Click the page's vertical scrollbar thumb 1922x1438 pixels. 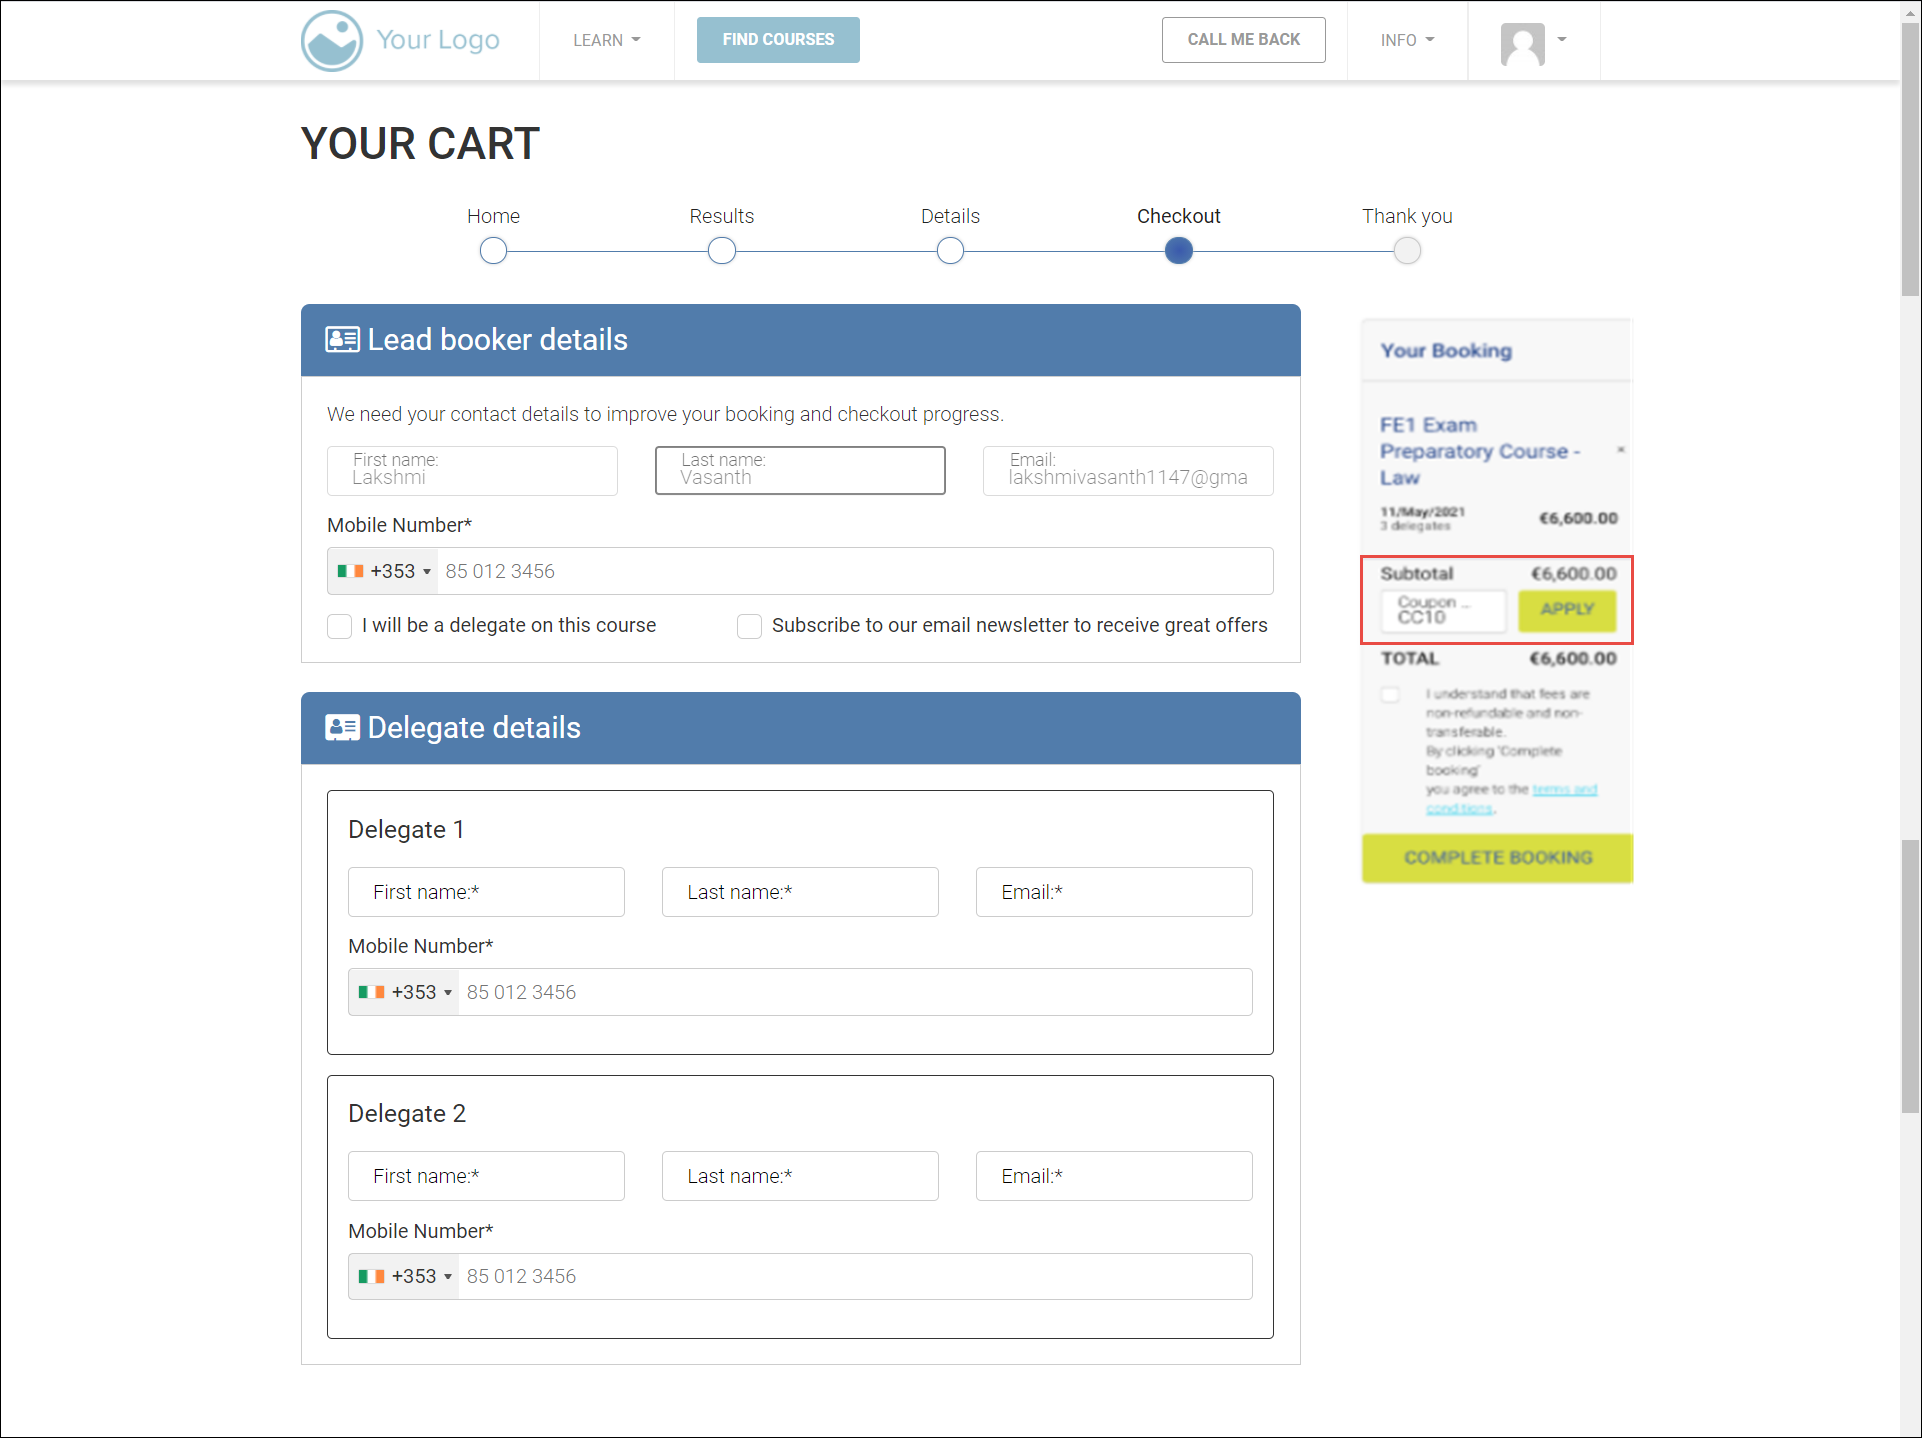1910,160
